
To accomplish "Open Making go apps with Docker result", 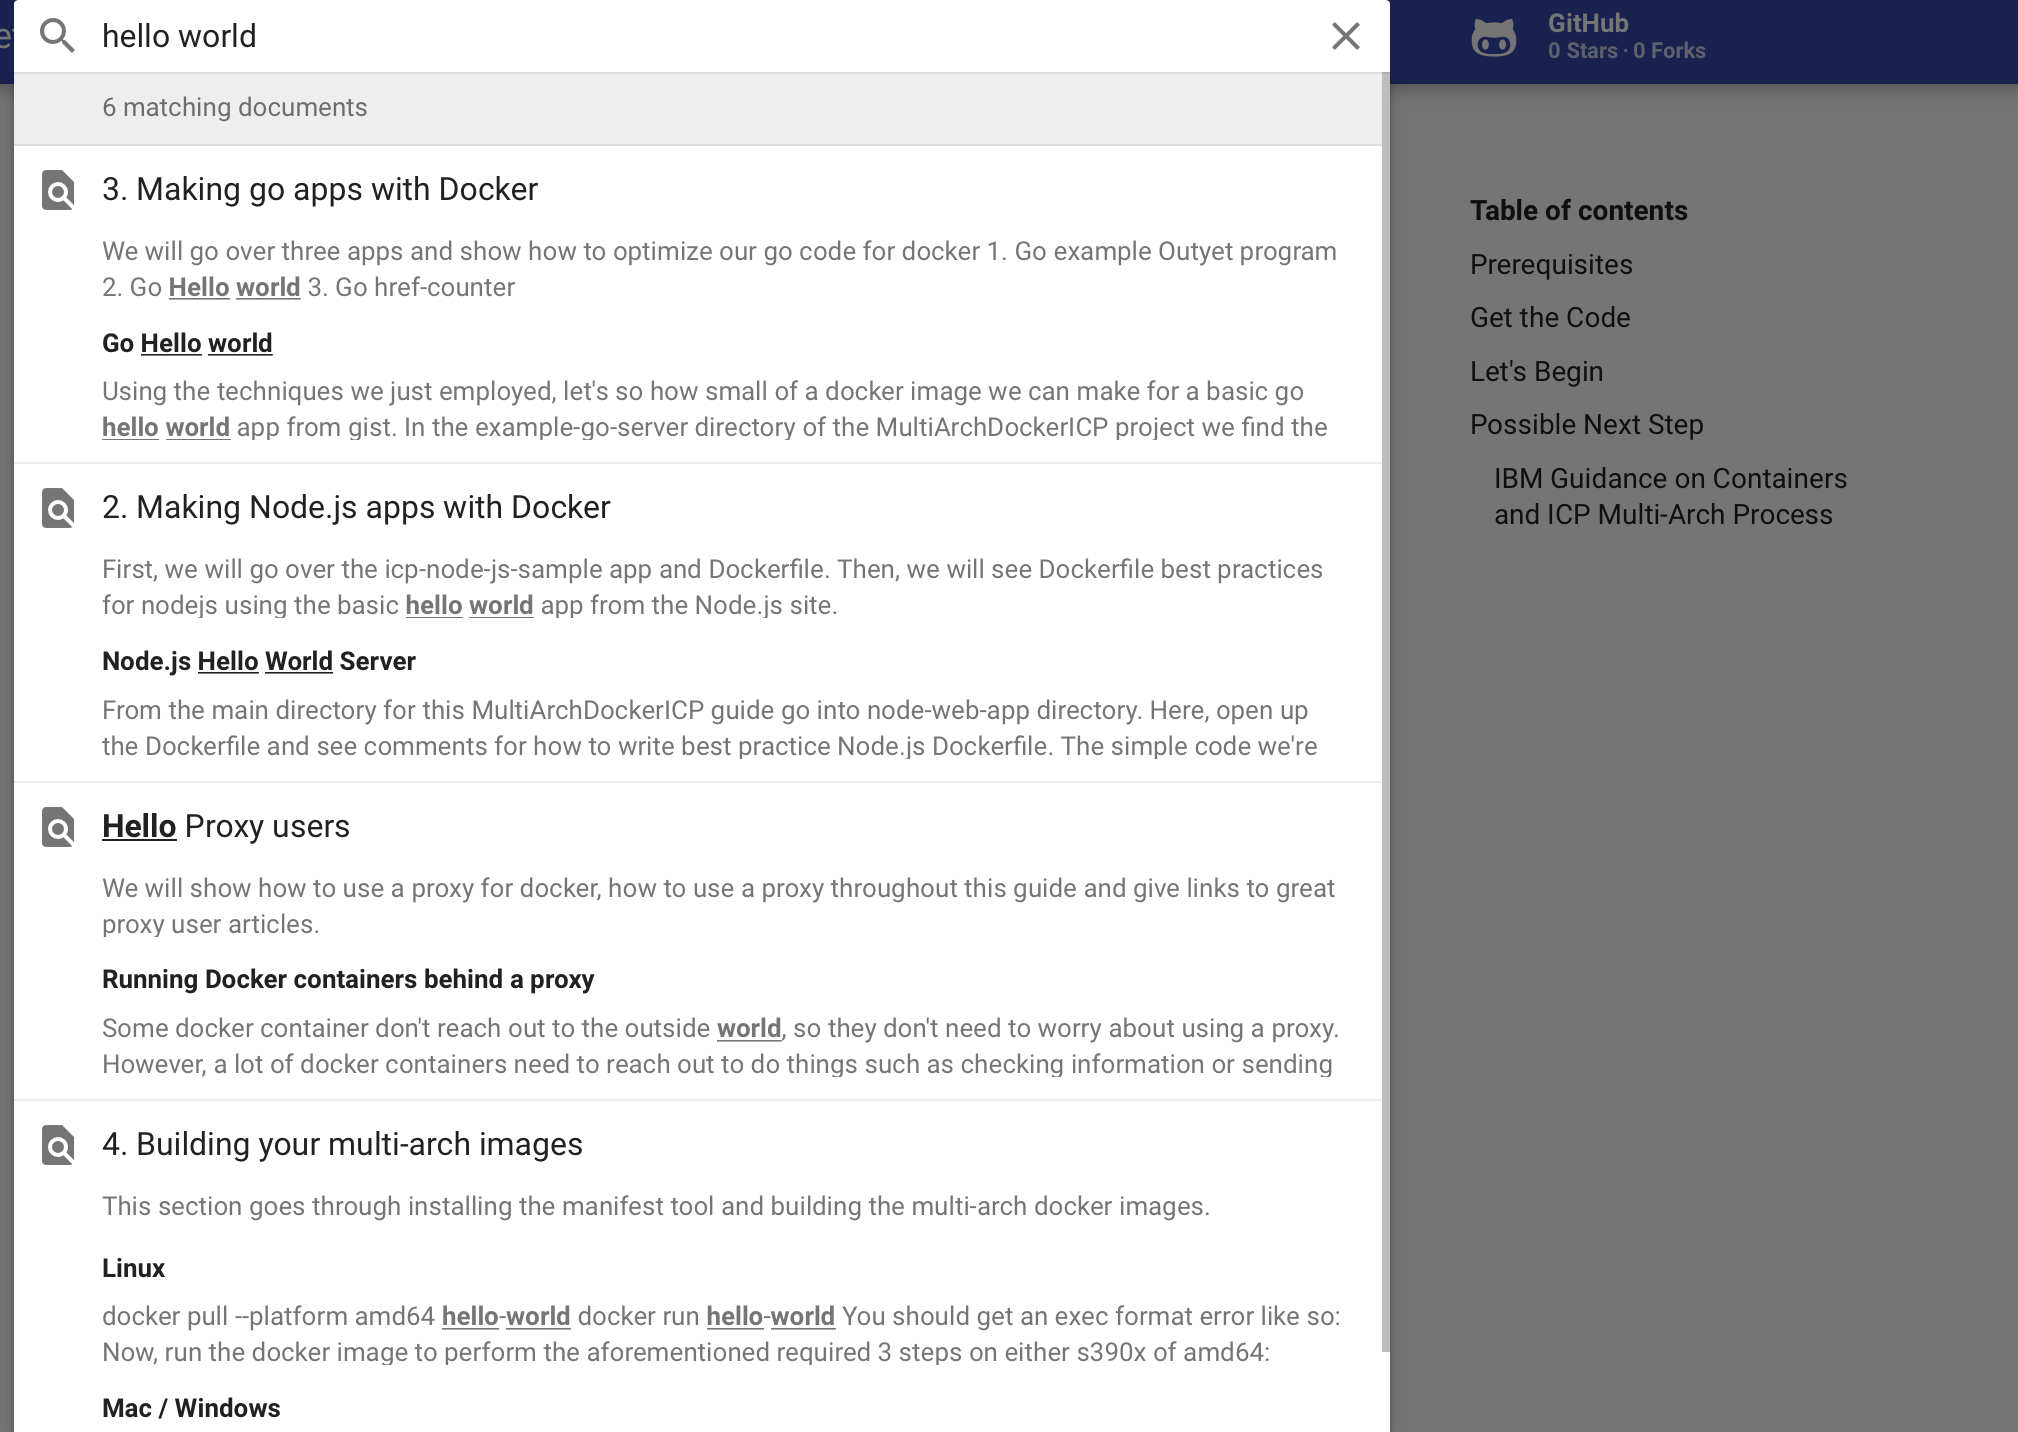I will [321, 188].
